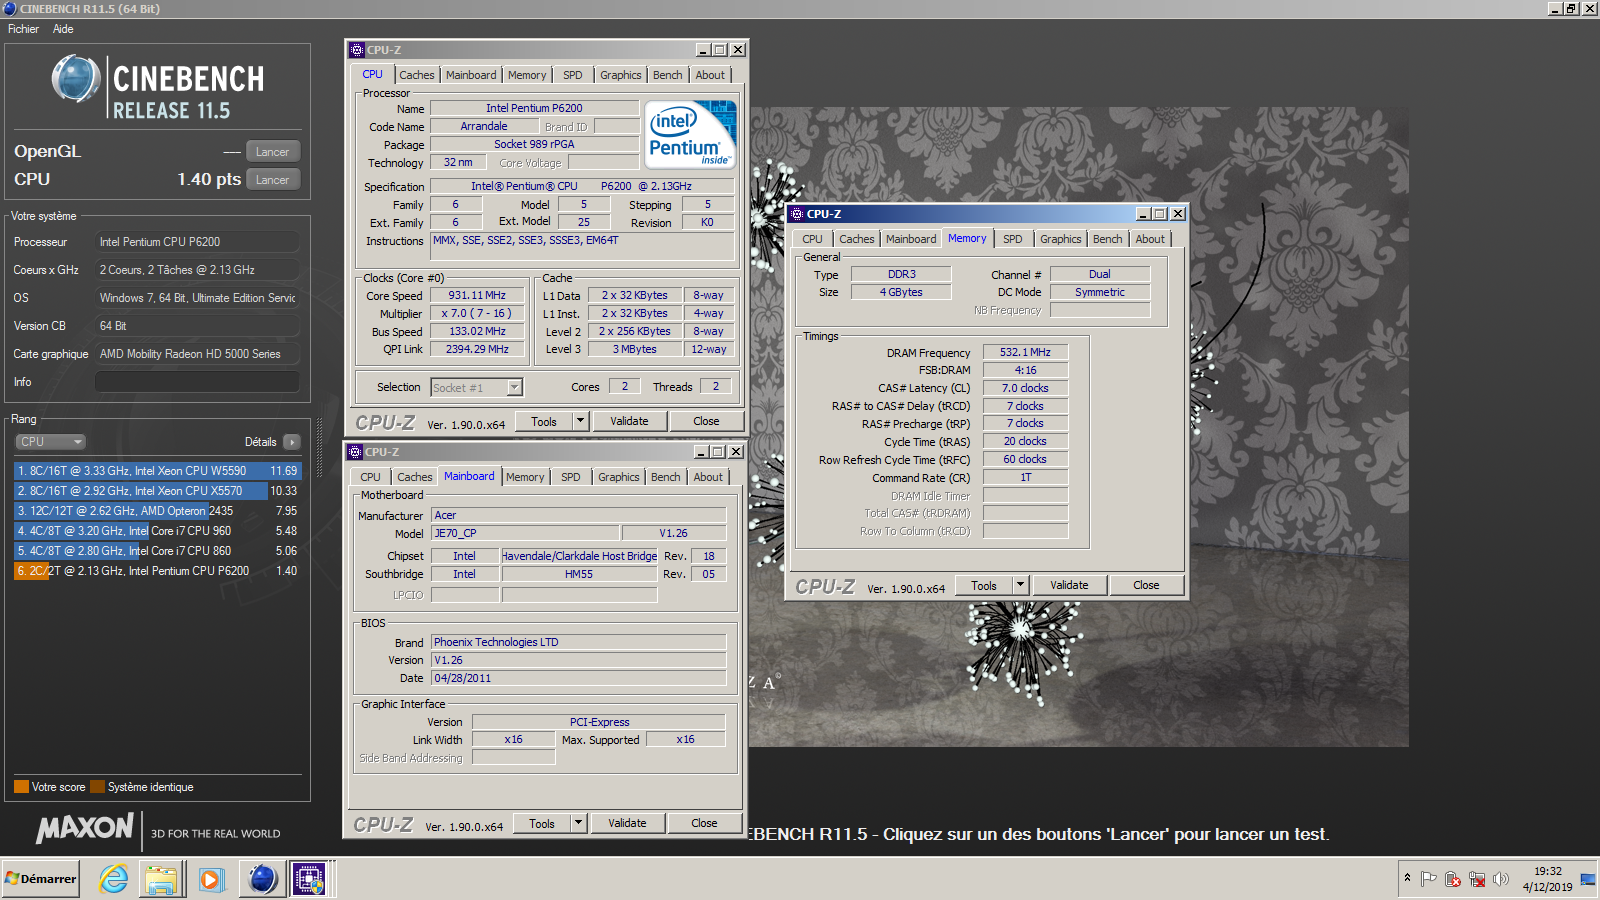Run the OpenGL test with Lancer
The height and width of the screenshot is (900, 1600).
(272, 152)
